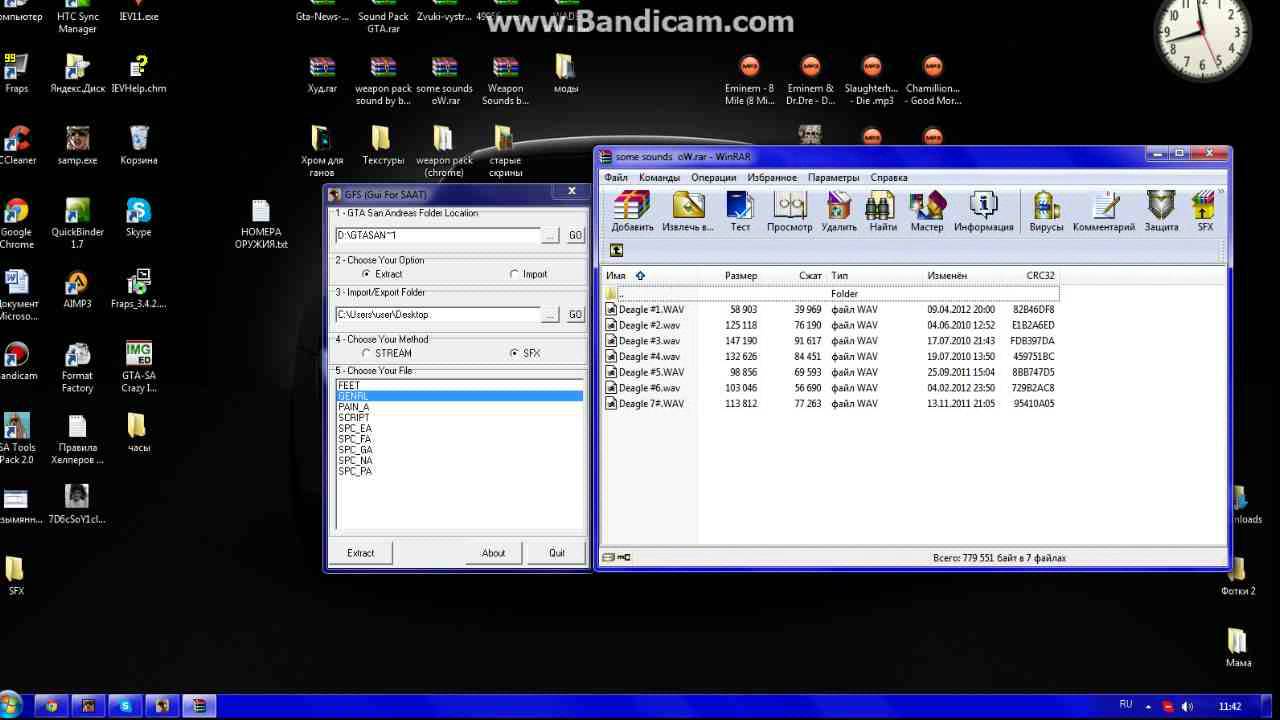Select the parent folder '..' row
Viewport: 1280px width, 720px height.
830,294
